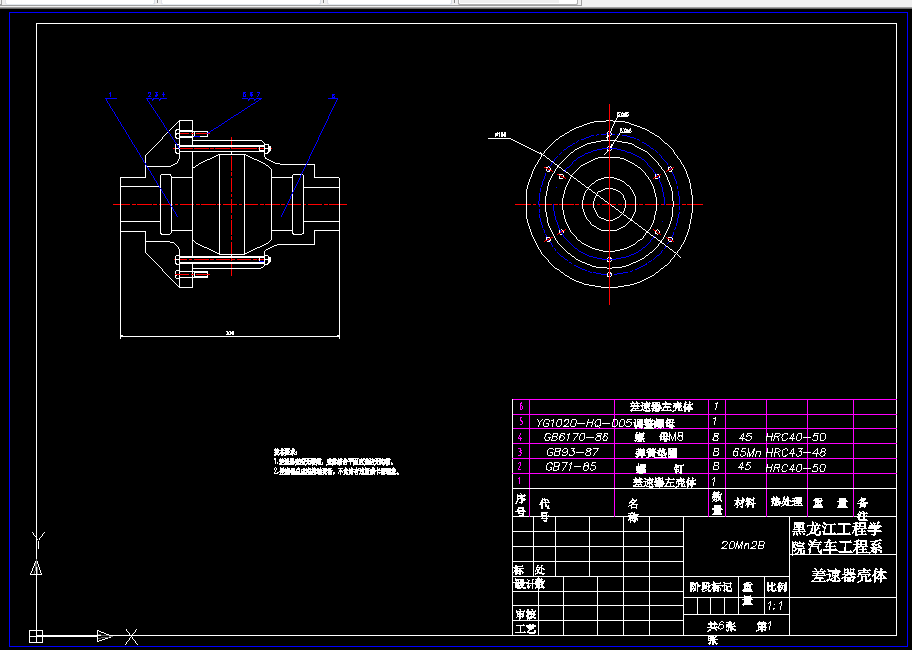912x650 pixels.
Task: Select the 阶段标记 label in title block
Action: coord(711,587)
